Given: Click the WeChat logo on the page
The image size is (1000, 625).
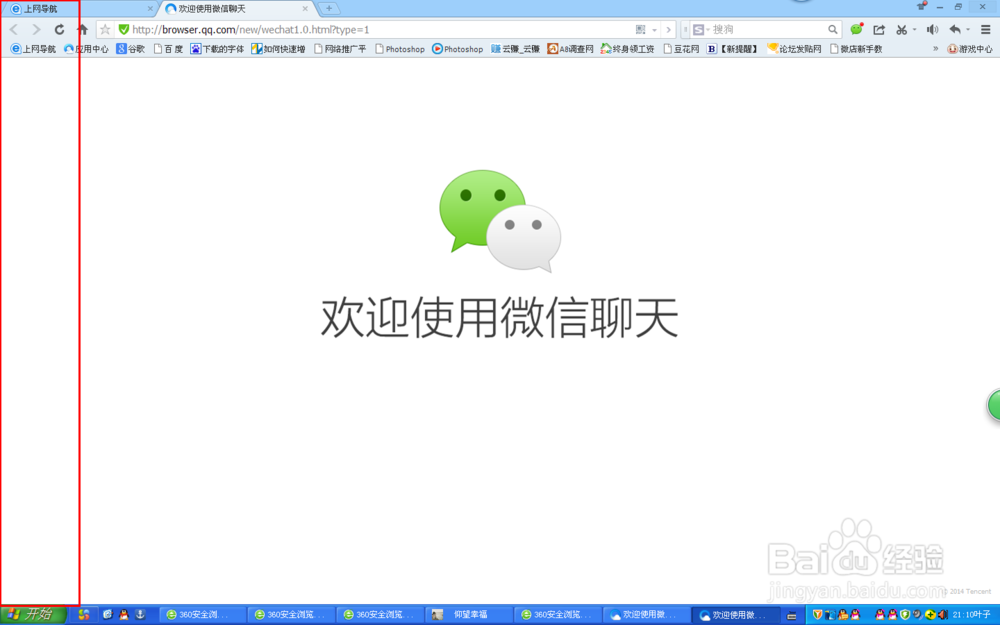Looking at the screenshot, I should (500, 221).
